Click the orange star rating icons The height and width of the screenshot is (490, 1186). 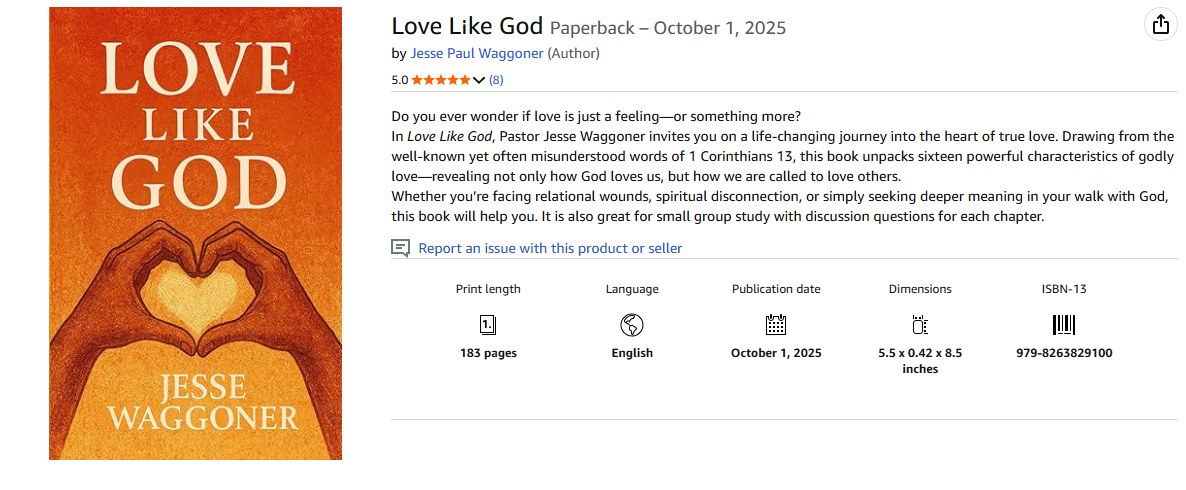click(440, 80)
